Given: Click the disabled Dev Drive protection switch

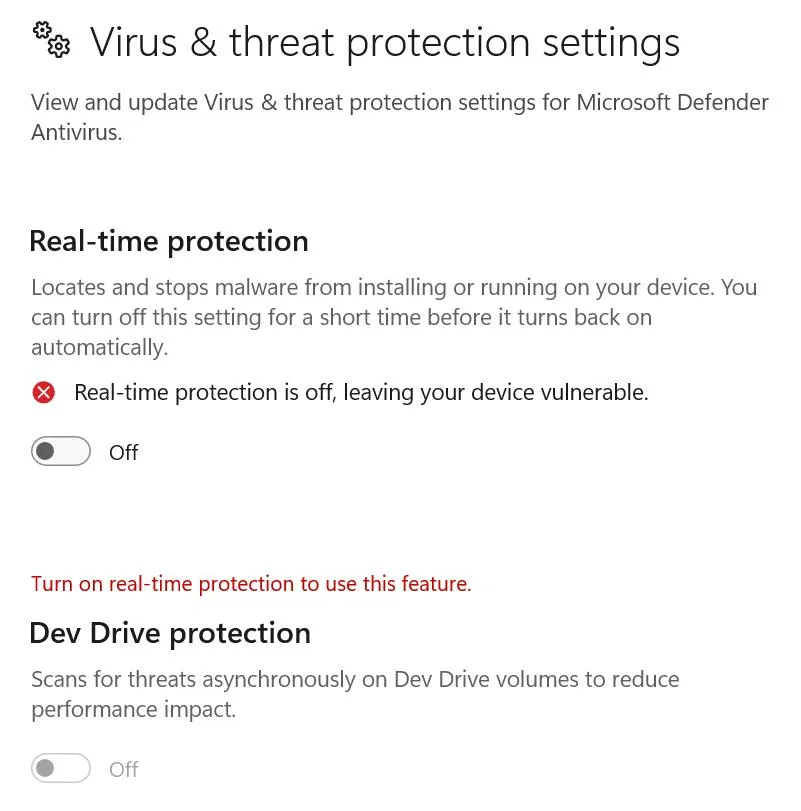Looking at the screenshot, I should pos(61,769).
